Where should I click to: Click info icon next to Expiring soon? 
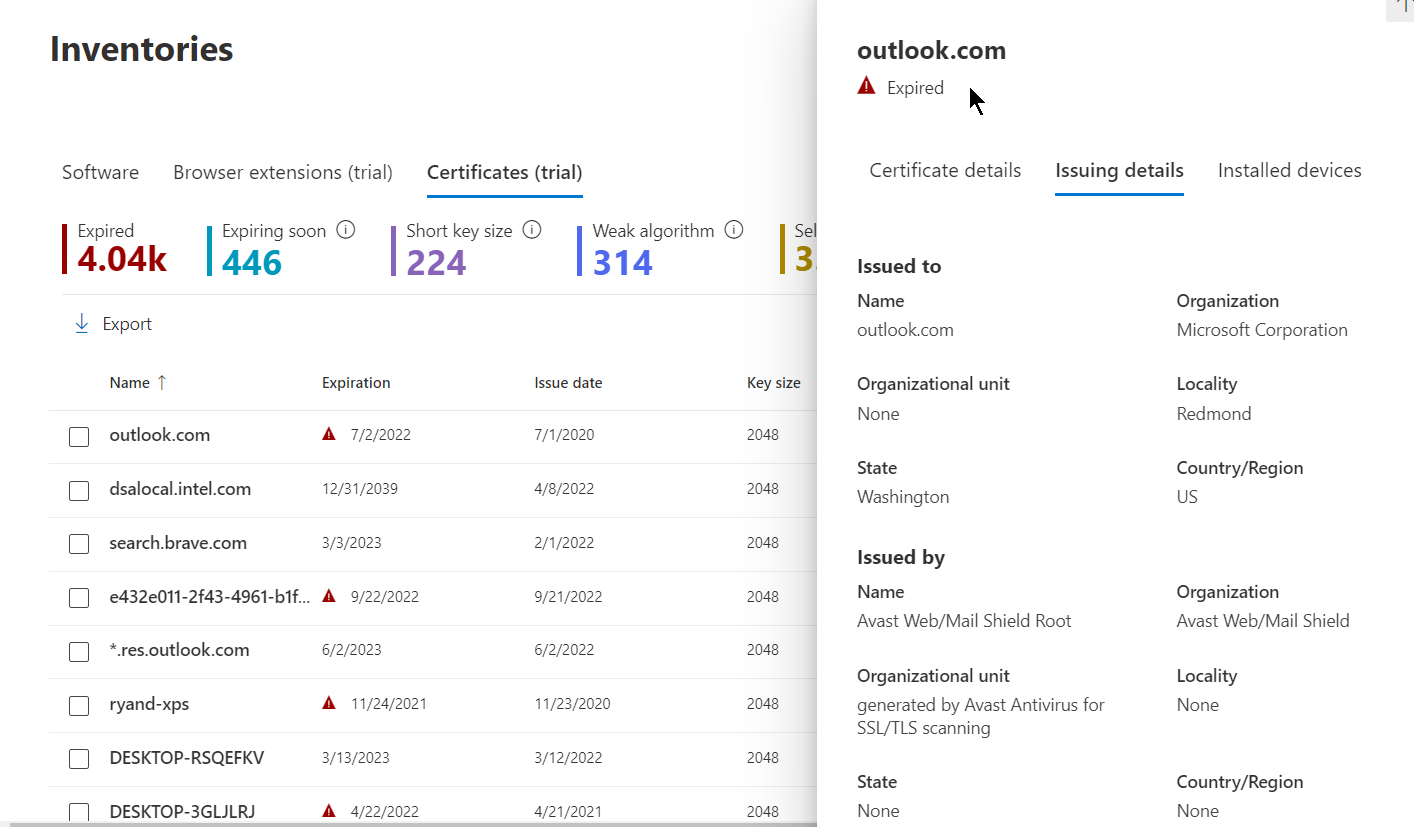(x=346, y=231)
